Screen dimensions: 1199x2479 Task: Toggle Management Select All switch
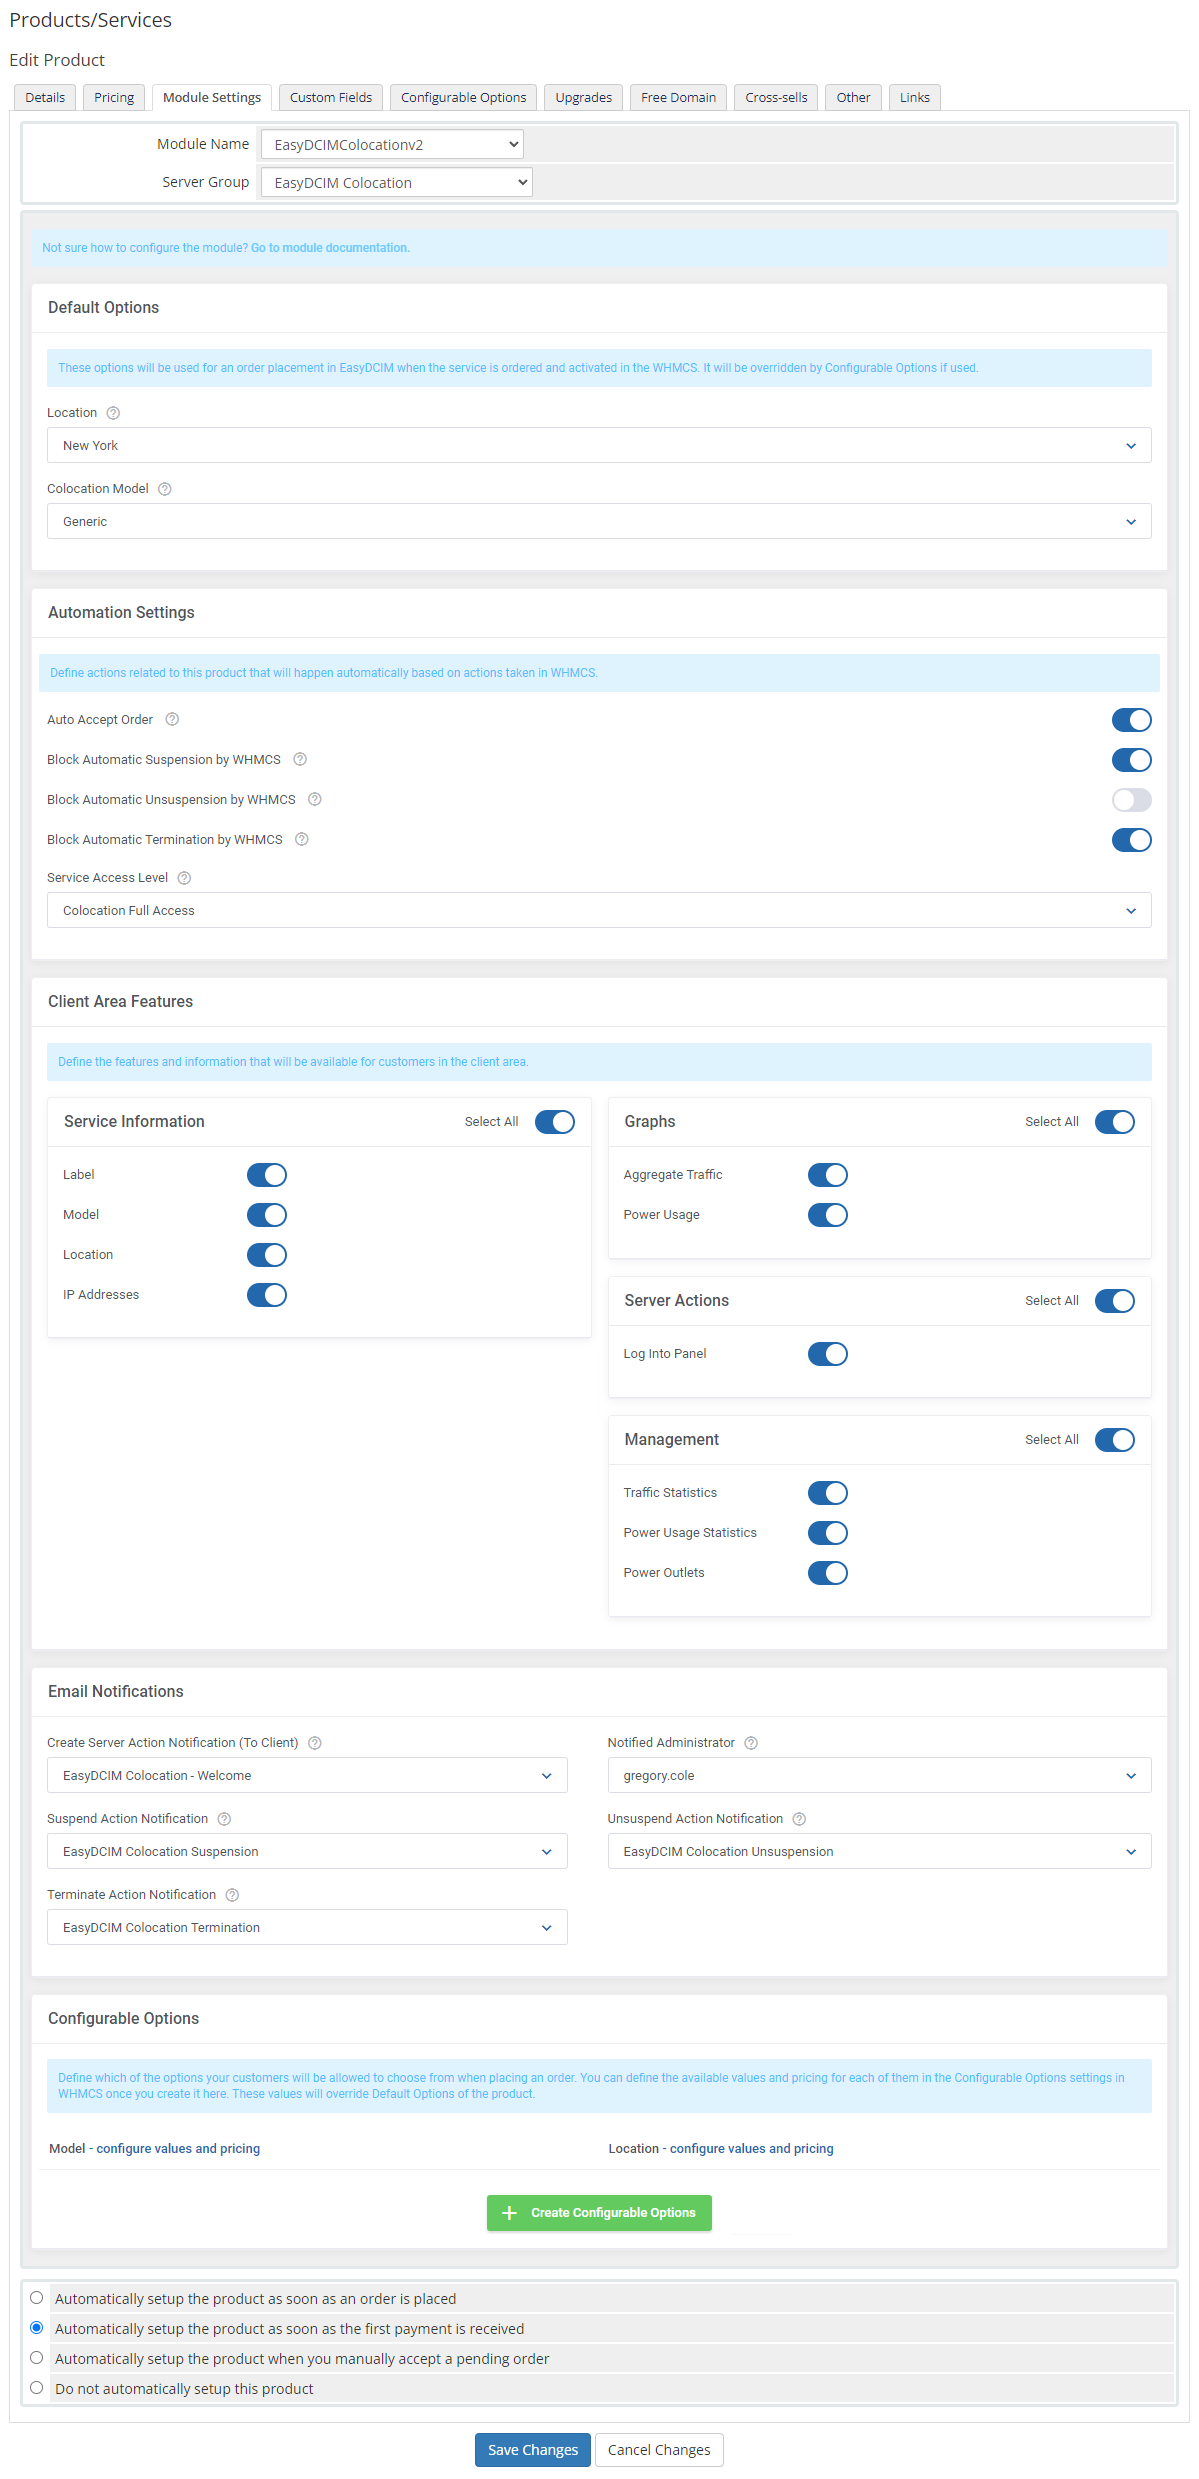click(x=1115, y=1440)
